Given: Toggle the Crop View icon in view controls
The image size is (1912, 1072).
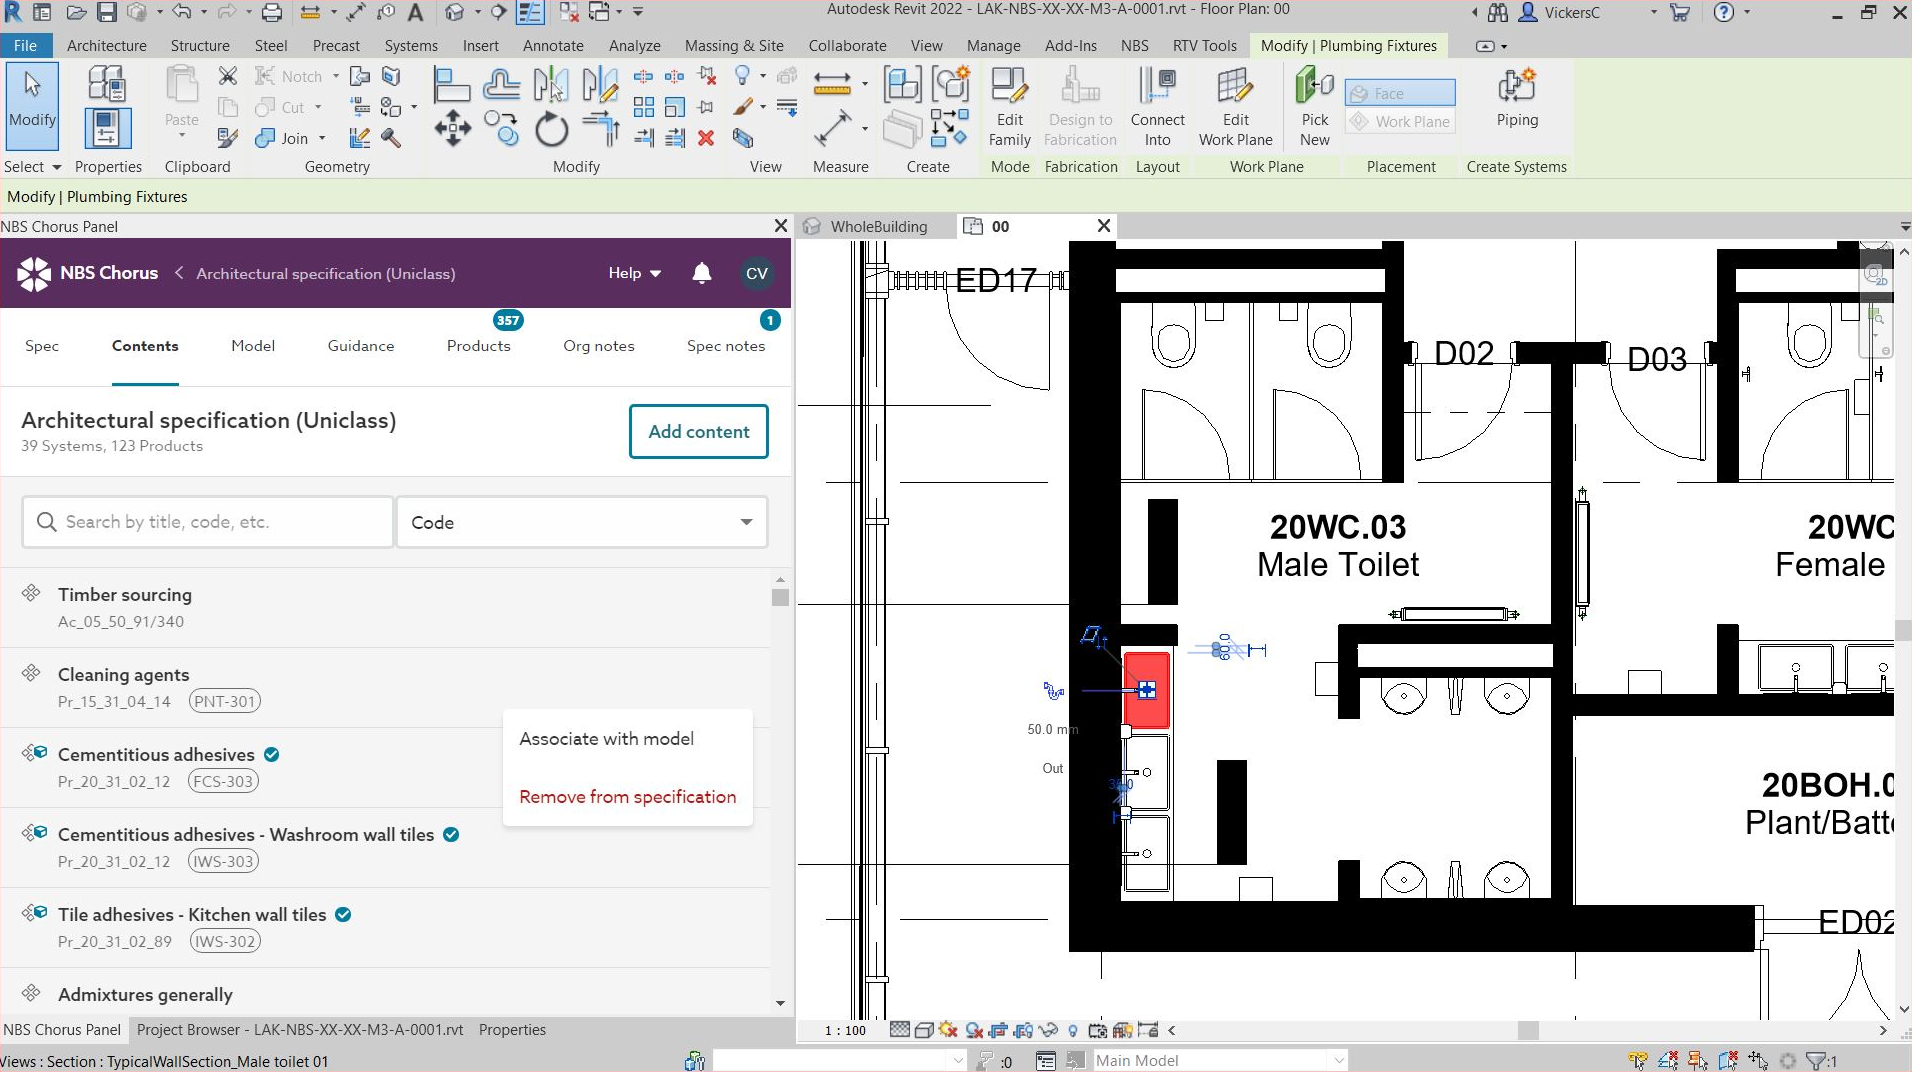Looking at the screenshot, I should tap(997, 1030).
